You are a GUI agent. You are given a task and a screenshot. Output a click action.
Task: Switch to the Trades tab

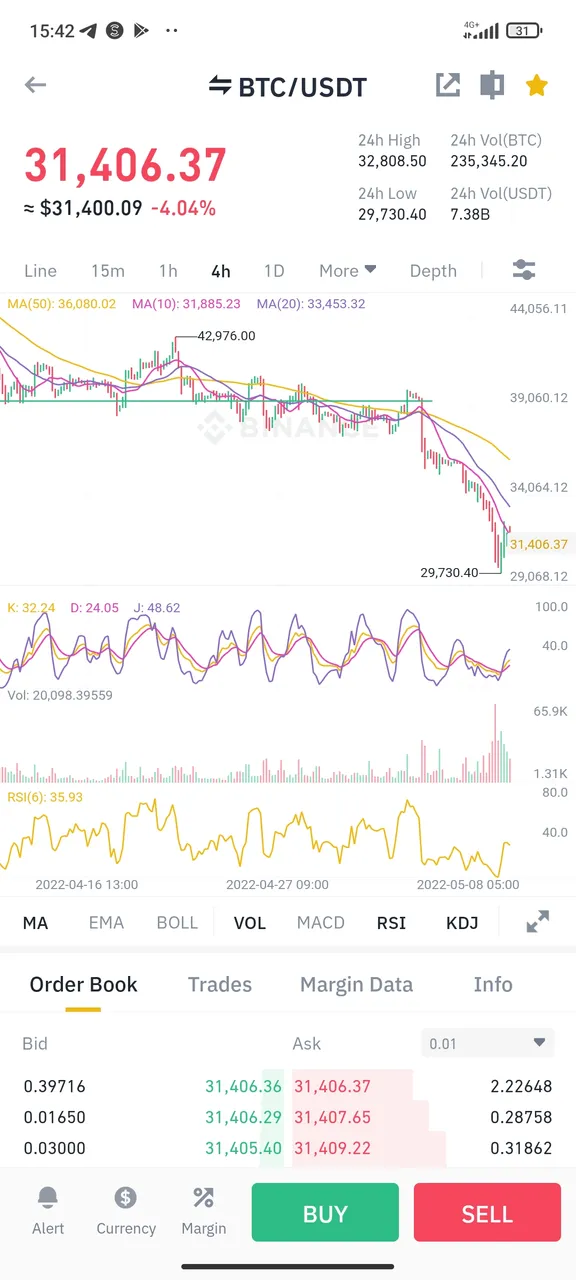pos(220,985)
